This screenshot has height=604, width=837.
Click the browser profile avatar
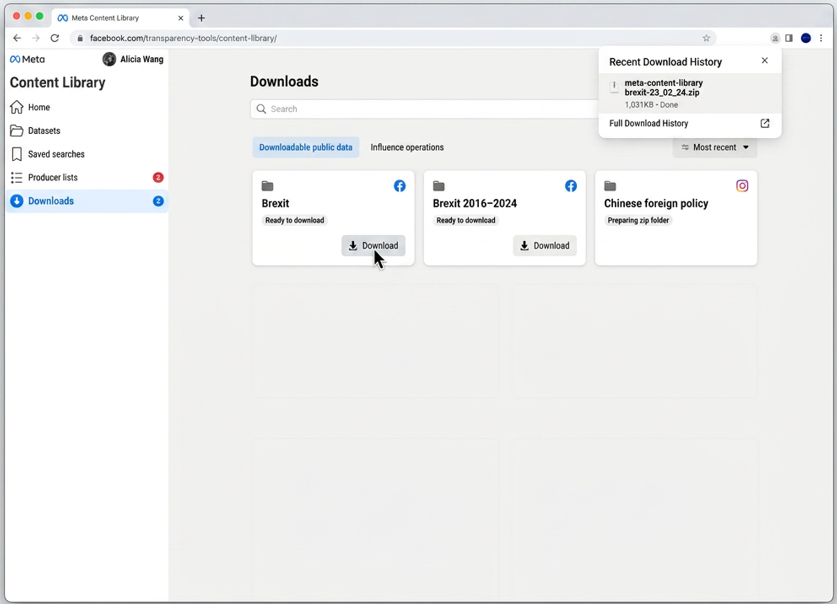tap(806, 38)
